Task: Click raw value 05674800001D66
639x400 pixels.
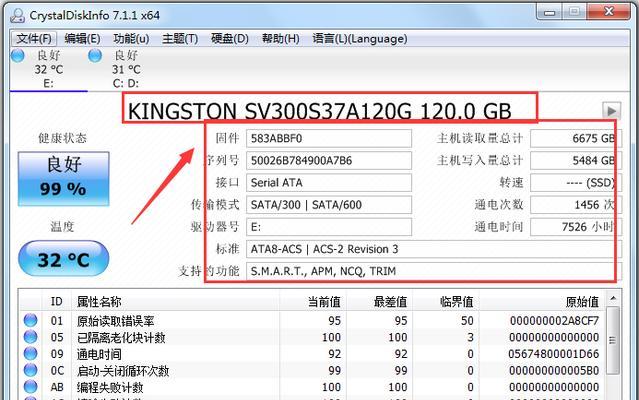Action: pos(554,354)
